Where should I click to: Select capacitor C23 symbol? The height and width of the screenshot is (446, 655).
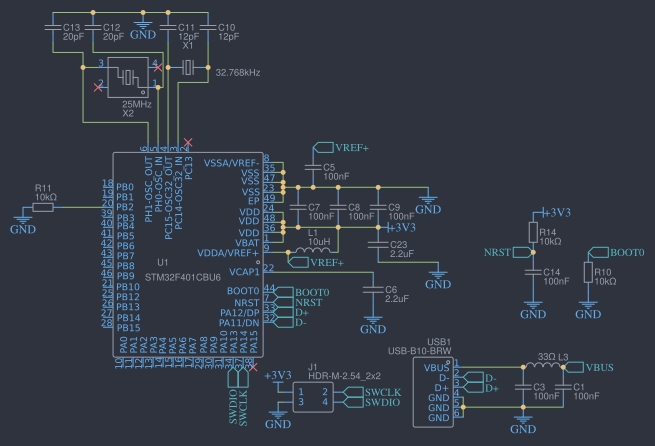point(378,245)
